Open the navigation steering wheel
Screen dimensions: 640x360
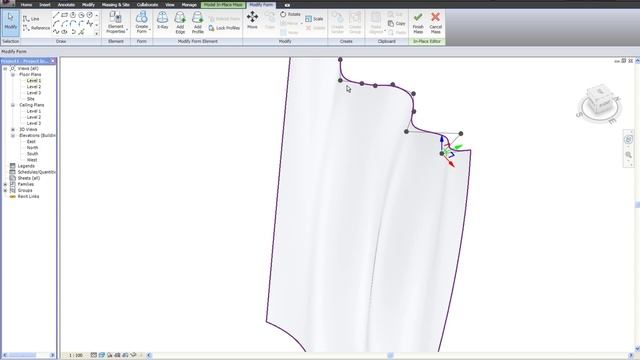628,140
